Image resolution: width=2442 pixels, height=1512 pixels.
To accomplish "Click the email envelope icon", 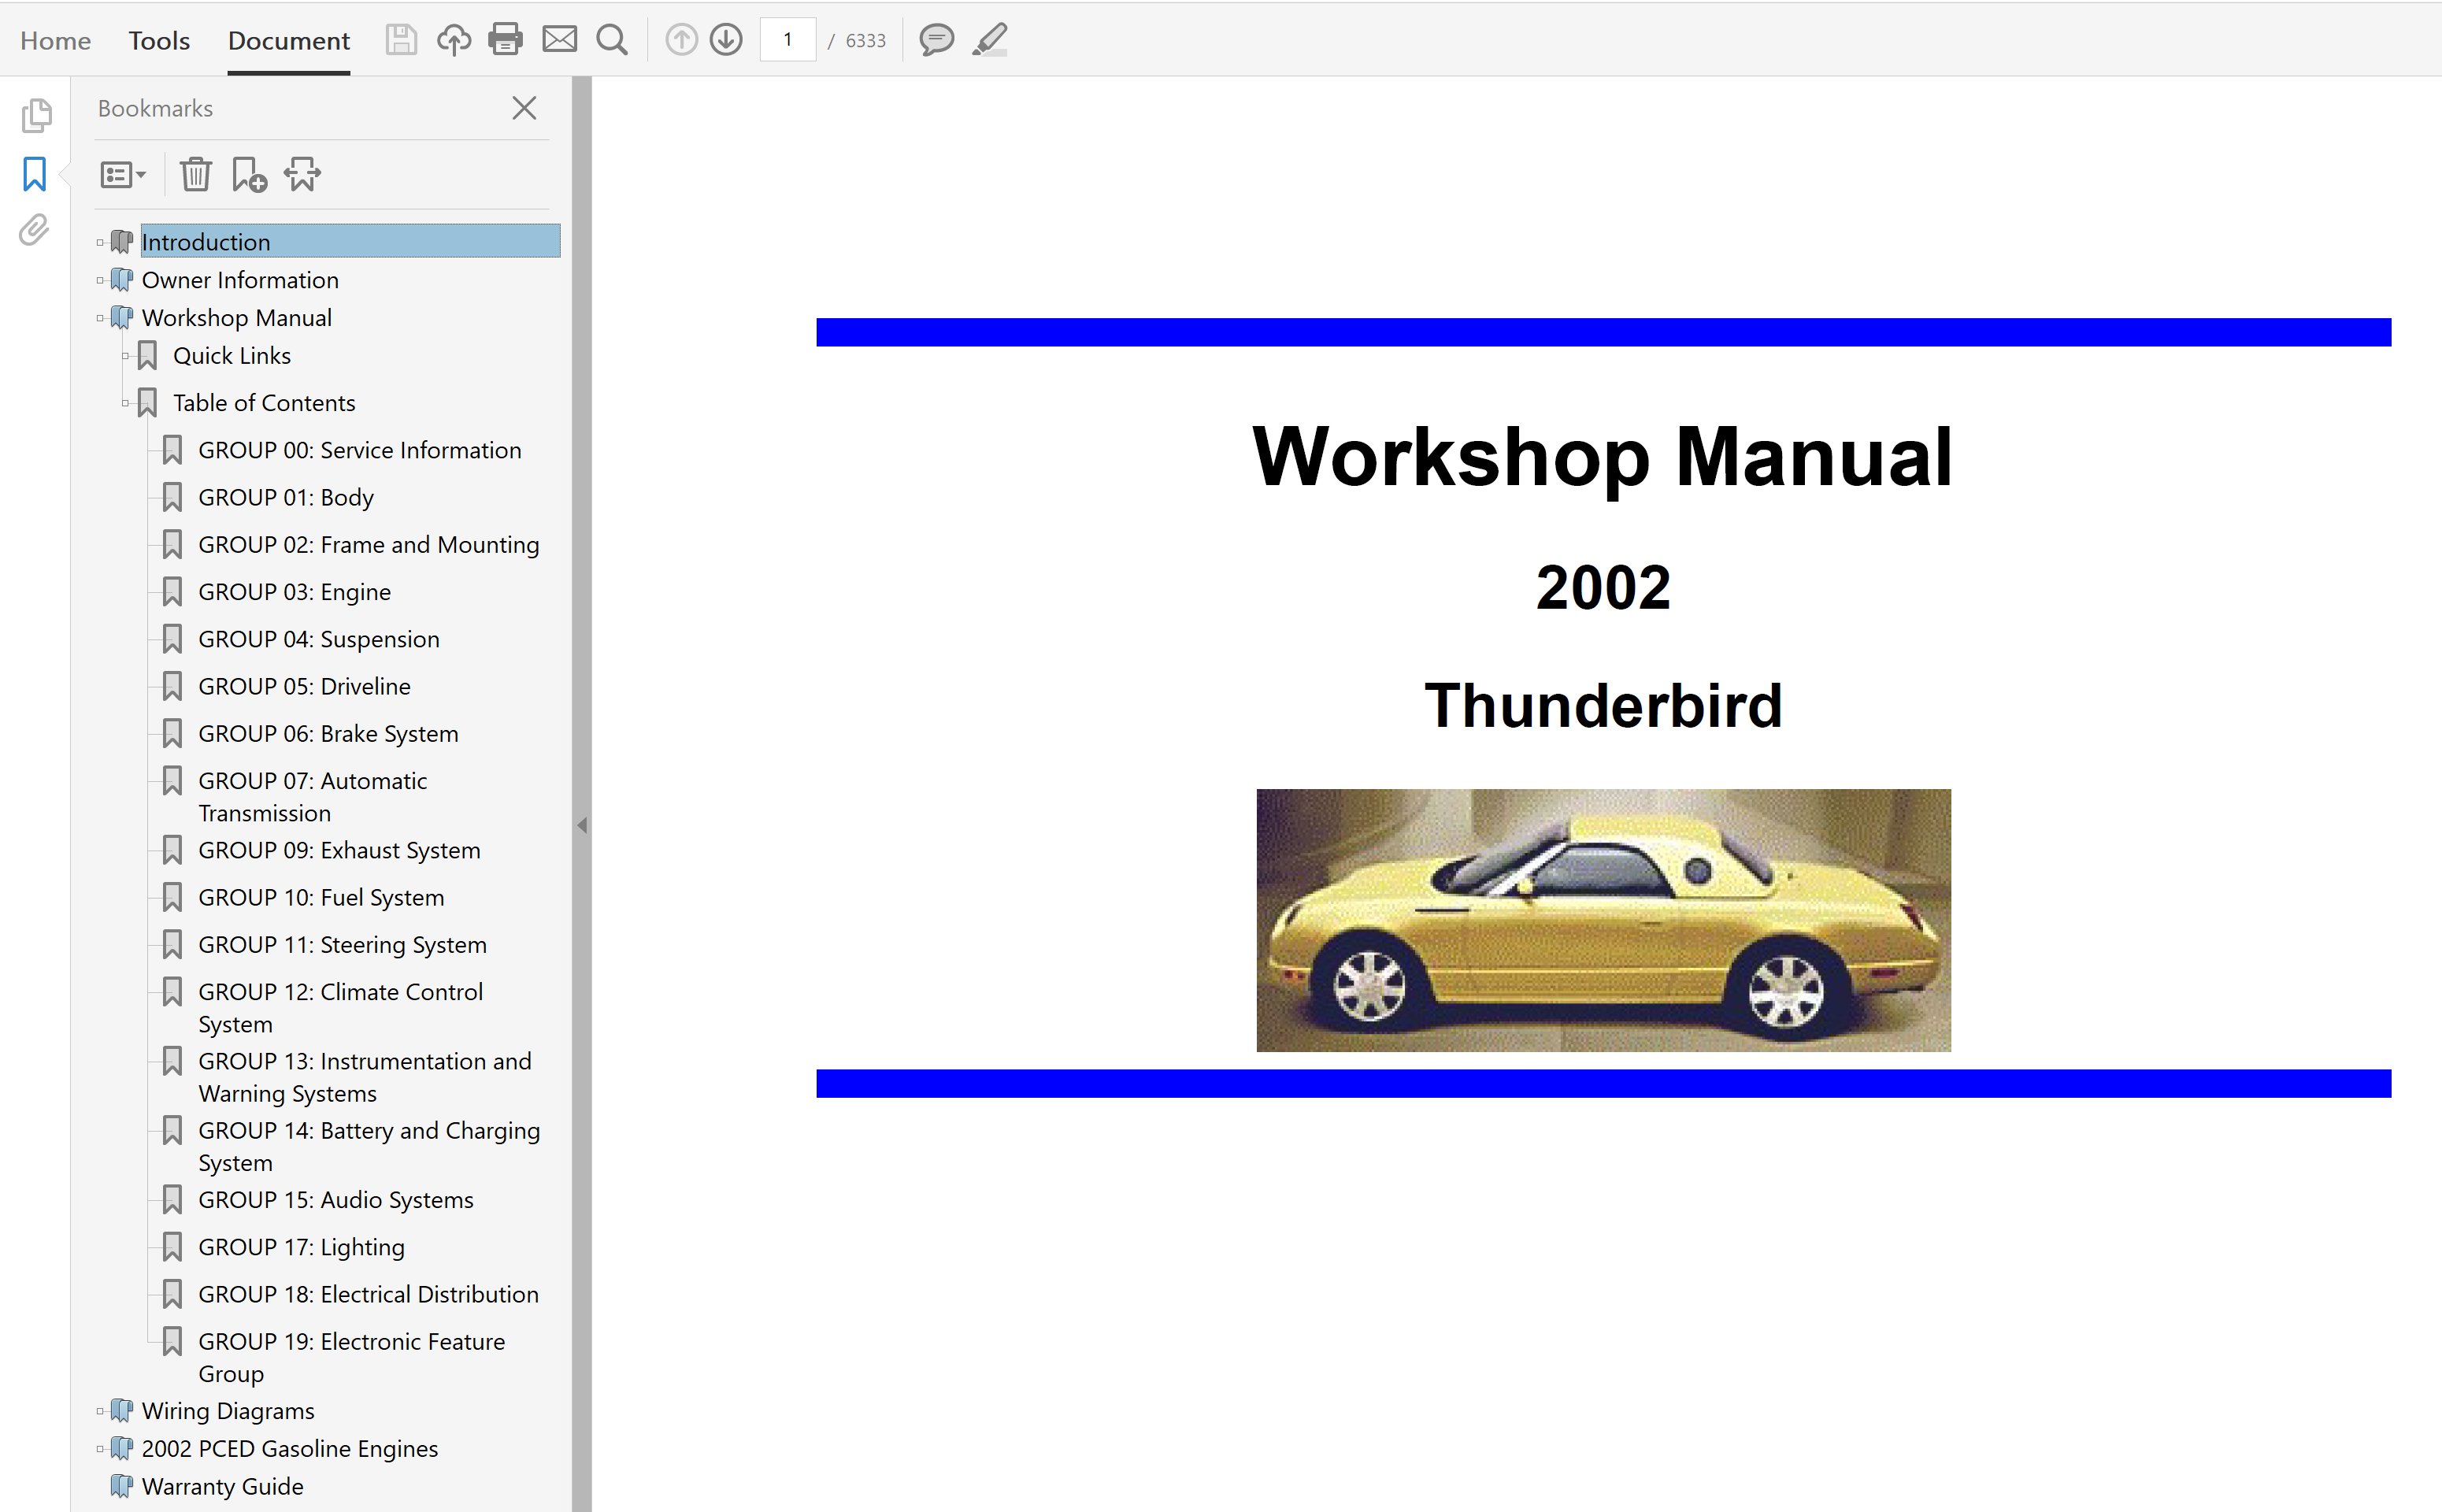I will click(x=559, y=40).
